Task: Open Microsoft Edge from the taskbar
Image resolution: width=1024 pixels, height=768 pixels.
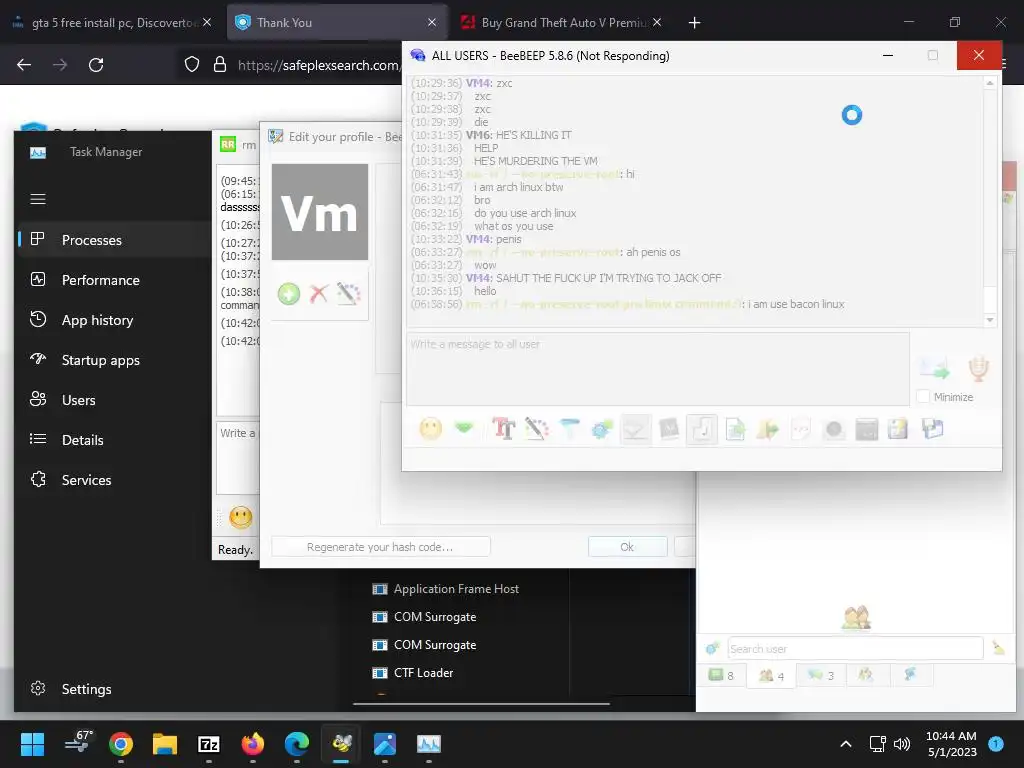Action: coord(296,744)
